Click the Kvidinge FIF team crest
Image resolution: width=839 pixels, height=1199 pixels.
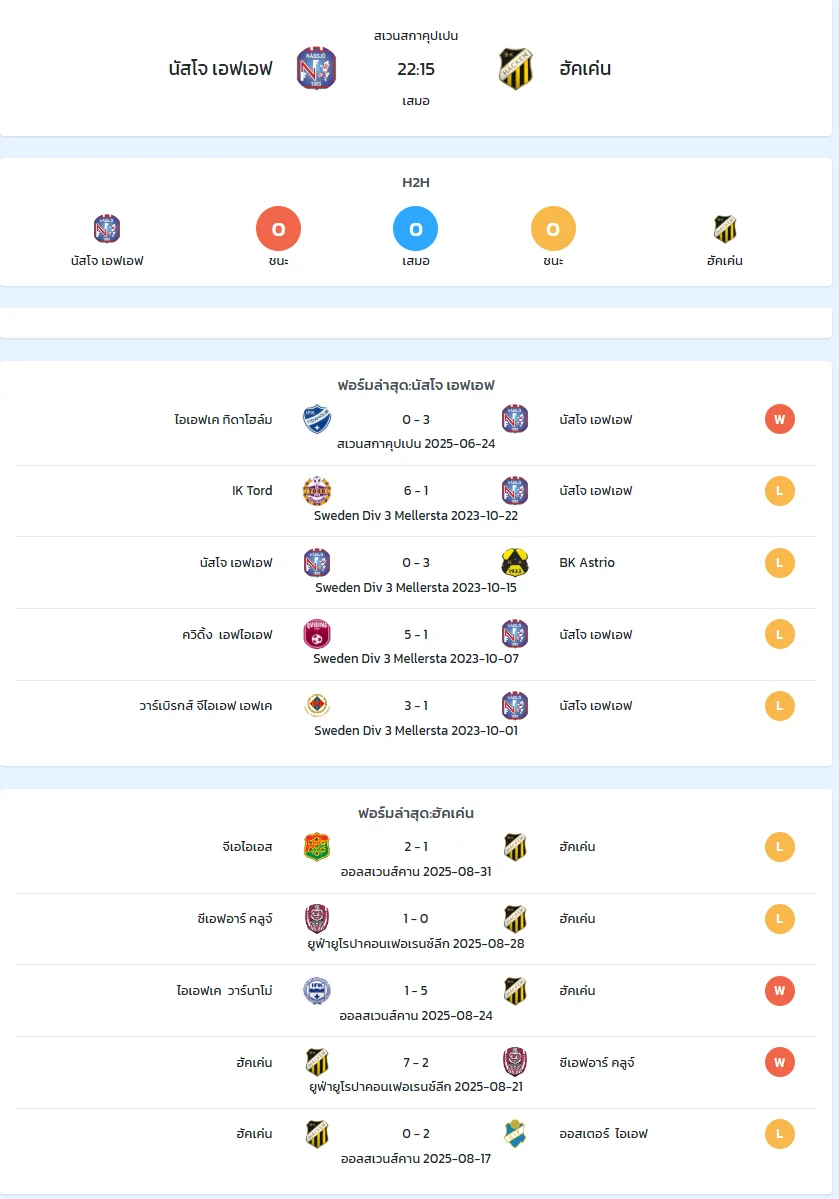317,634
